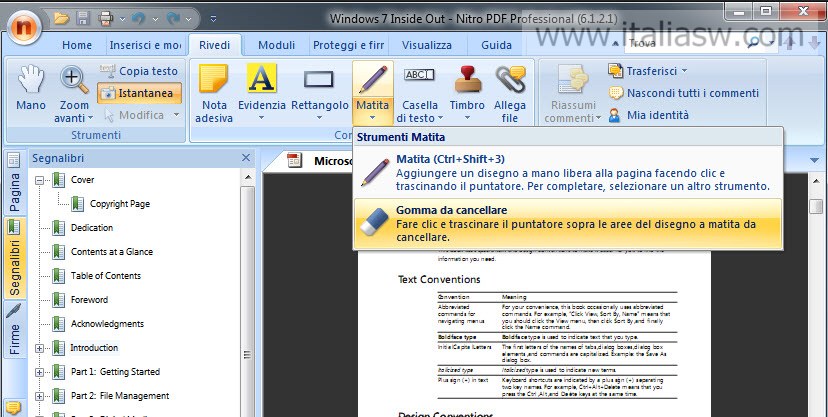828x417 pixels.
Task: Open Mia identità settings
Action: tap(649, 115)
